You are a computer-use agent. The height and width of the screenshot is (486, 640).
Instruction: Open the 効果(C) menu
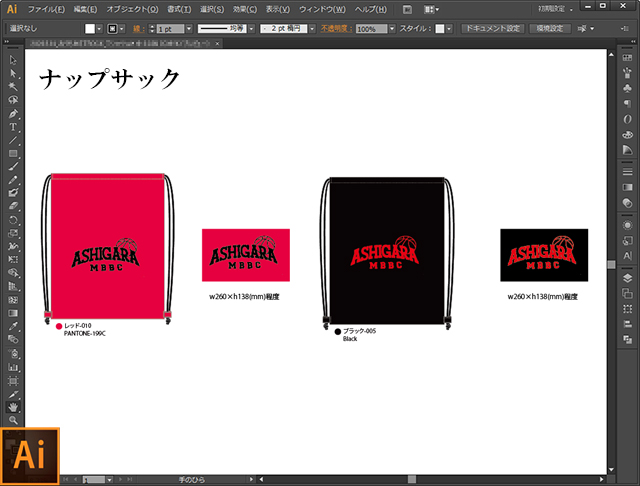coord(244,9)
